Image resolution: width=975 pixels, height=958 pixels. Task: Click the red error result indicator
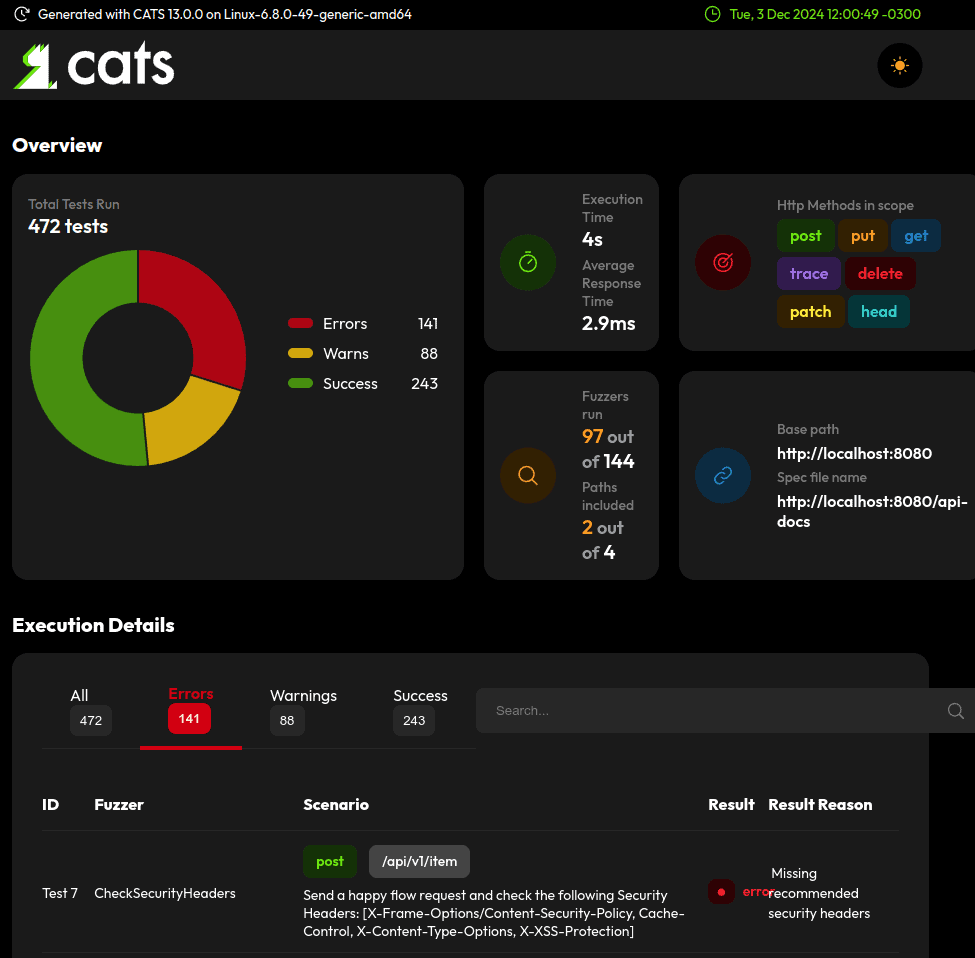pos(721,891)
